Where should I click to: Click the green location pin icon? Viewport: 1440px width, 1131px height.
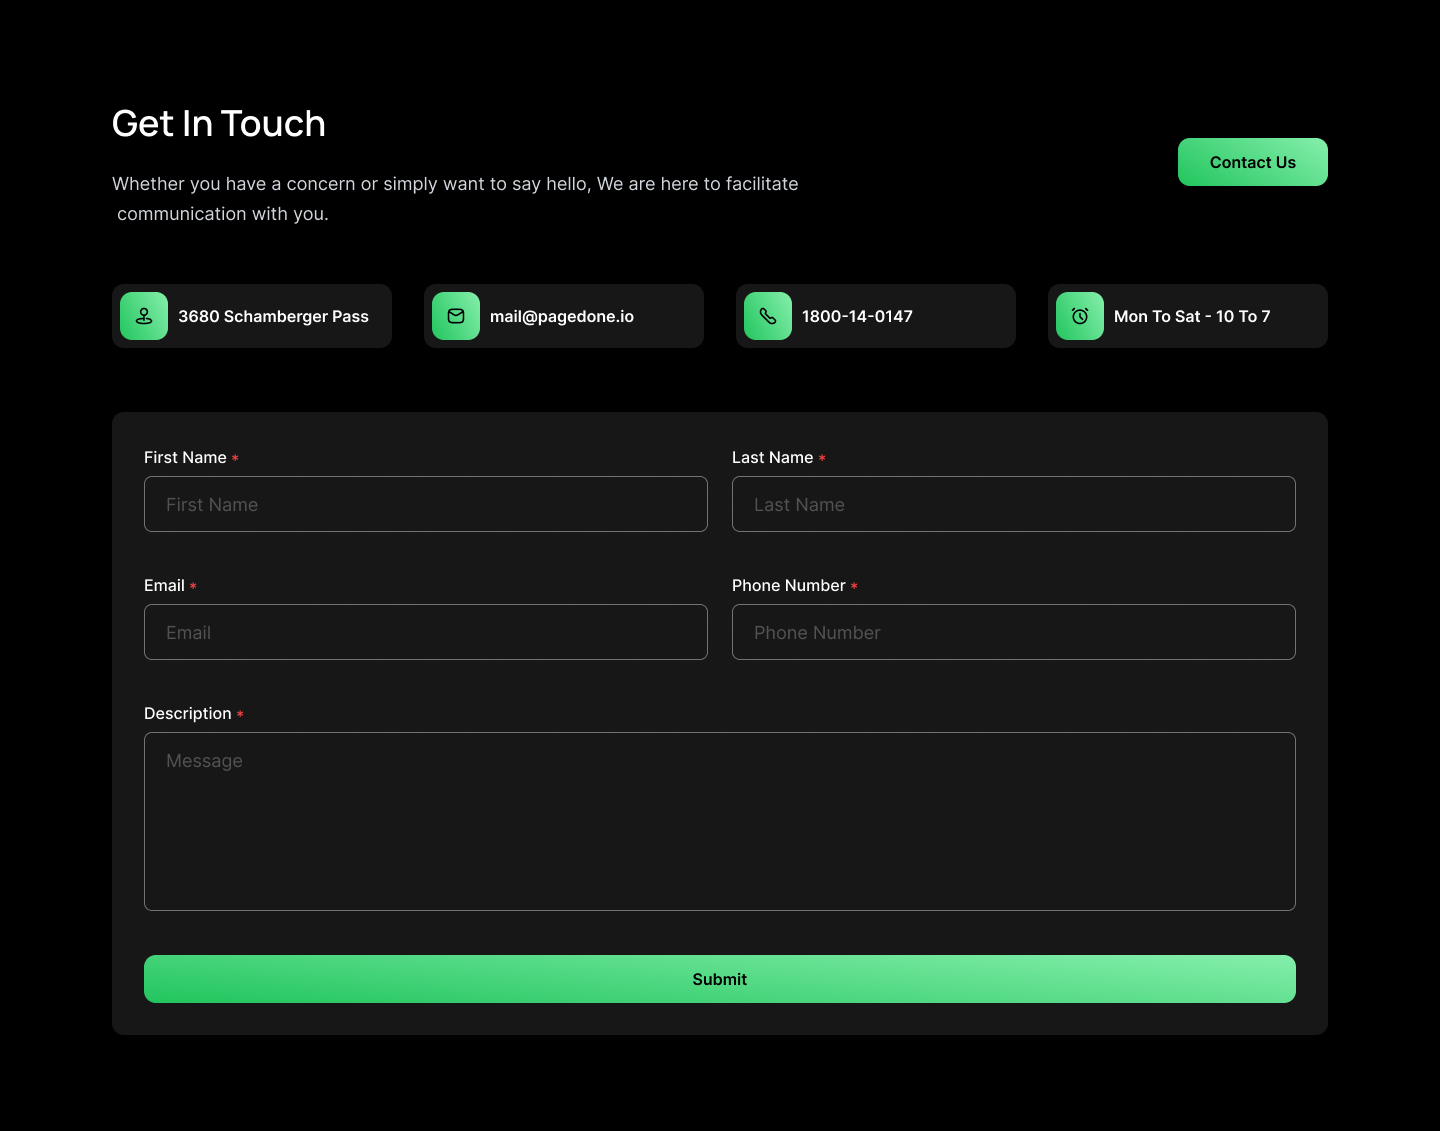point(144,316)
